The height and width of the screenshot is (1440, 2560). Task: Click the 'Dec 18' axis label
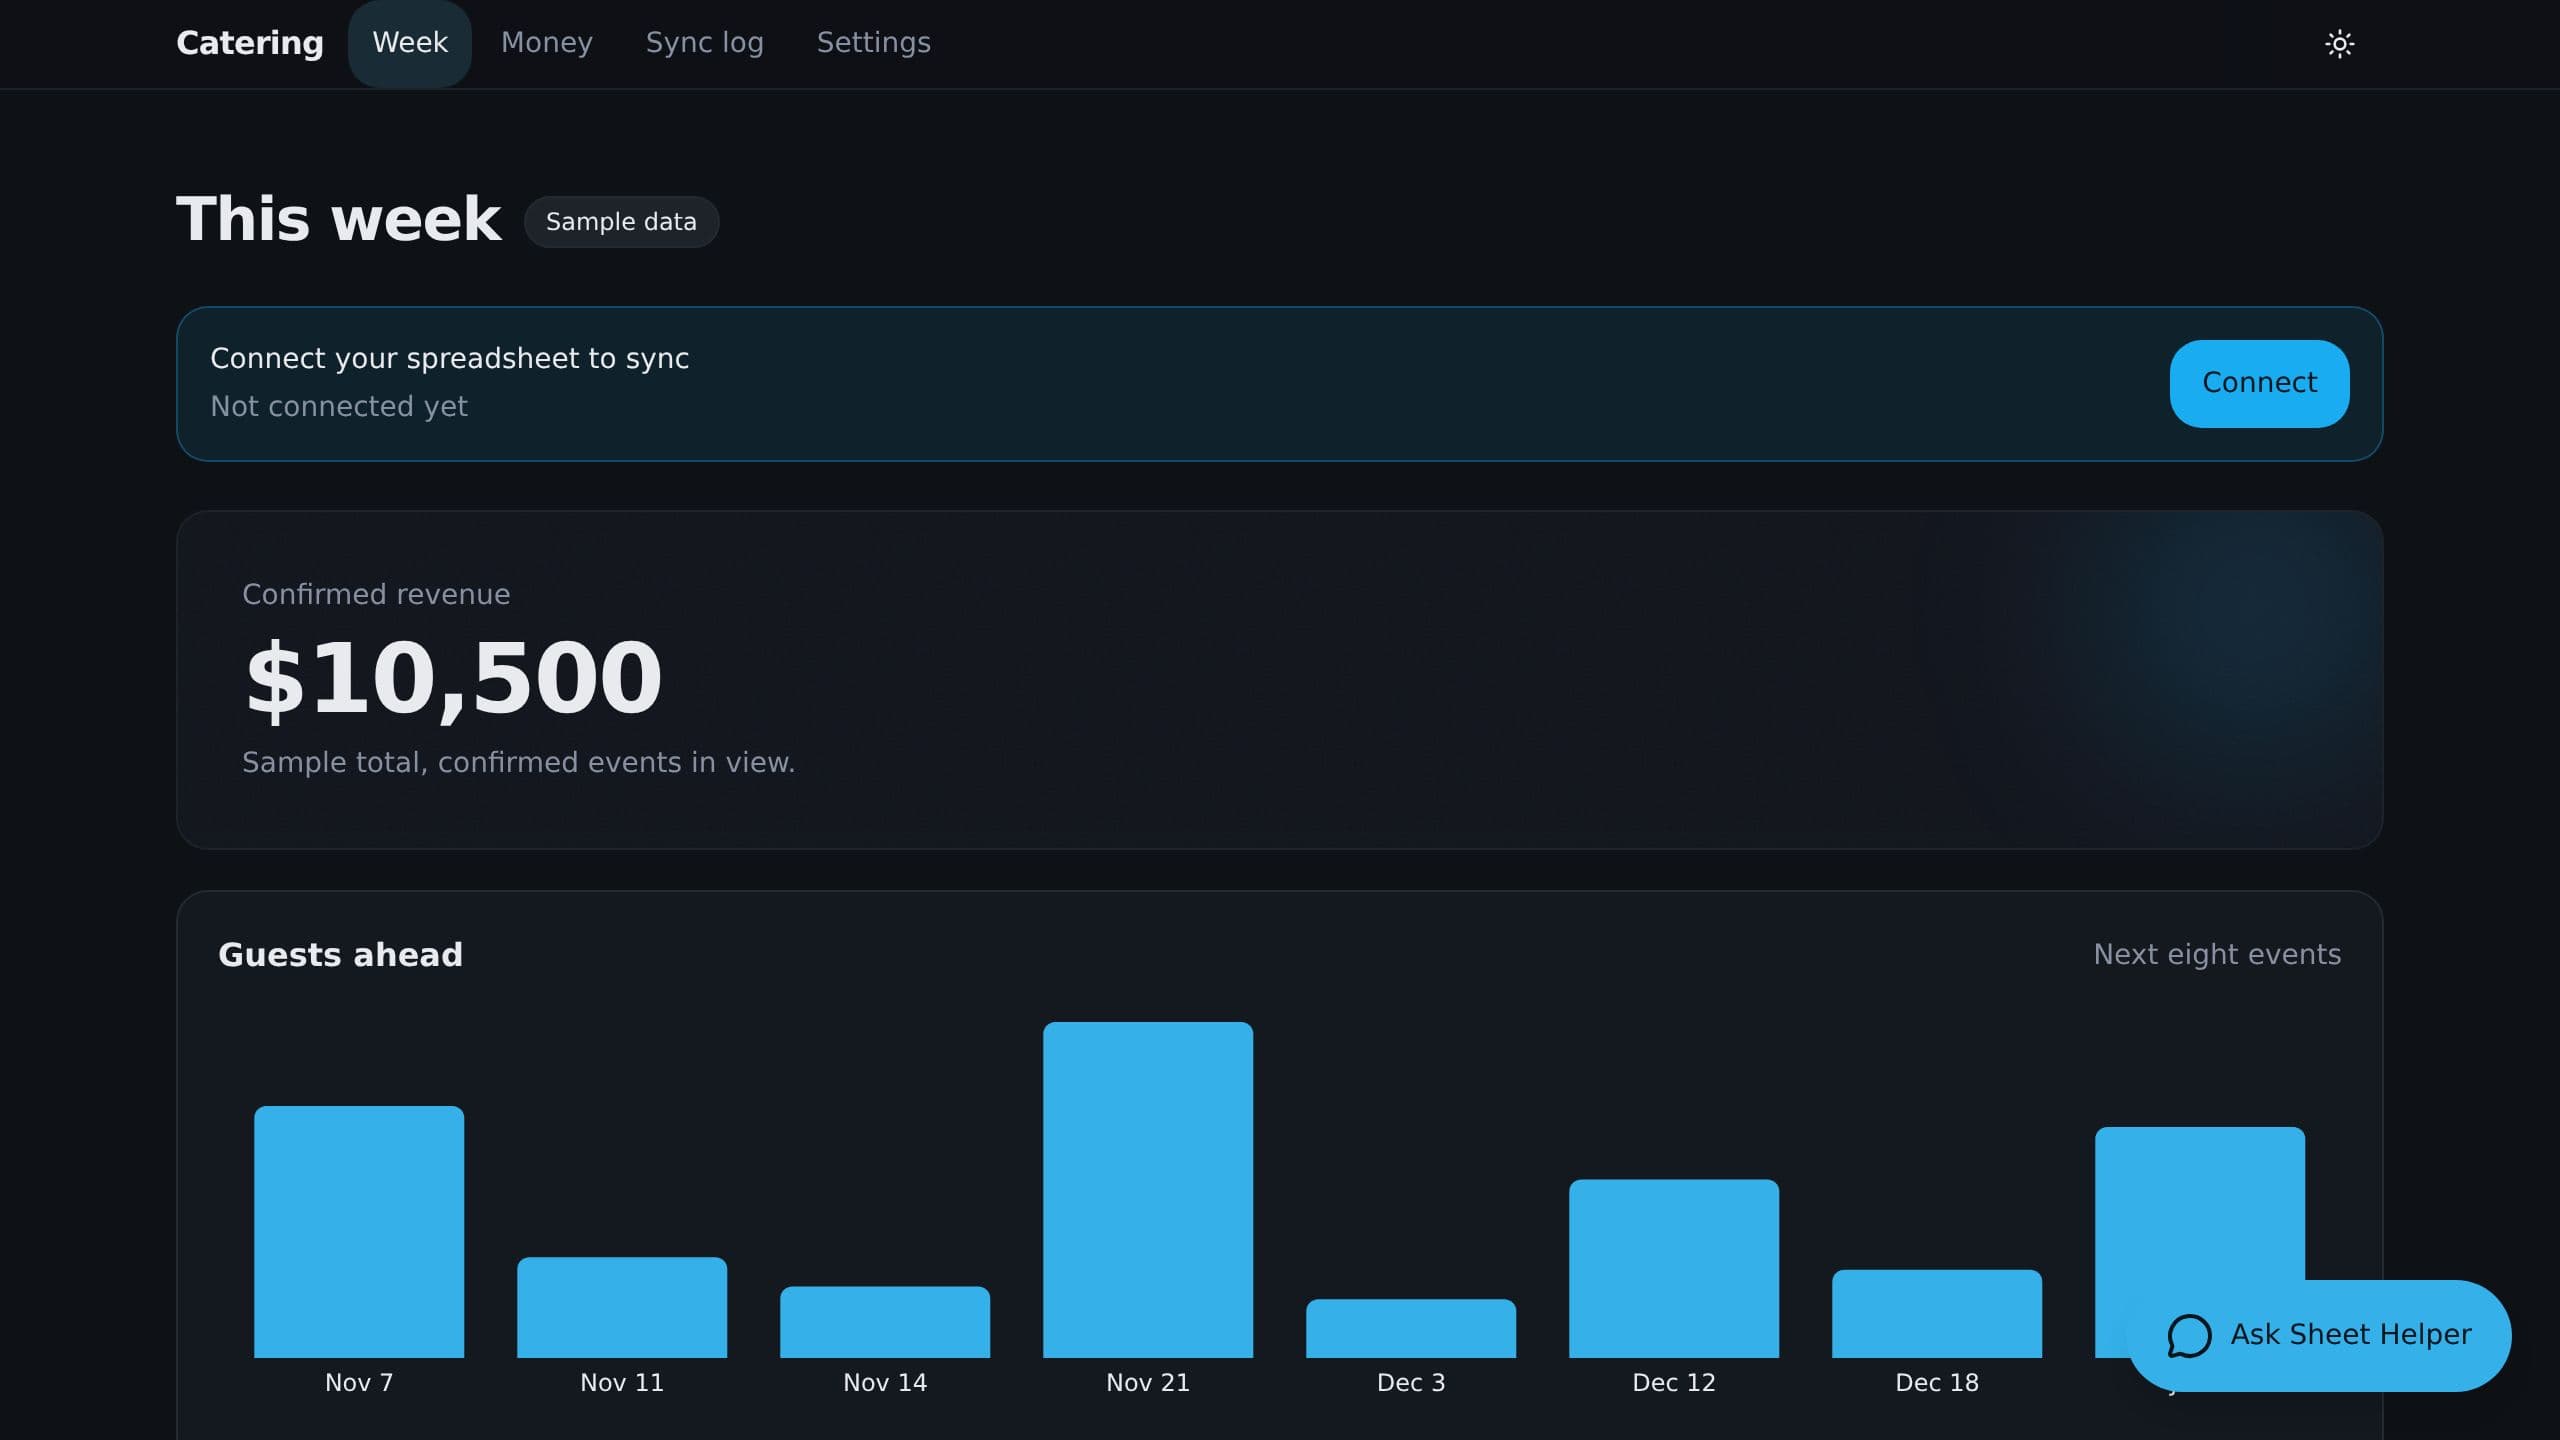1937,1383
